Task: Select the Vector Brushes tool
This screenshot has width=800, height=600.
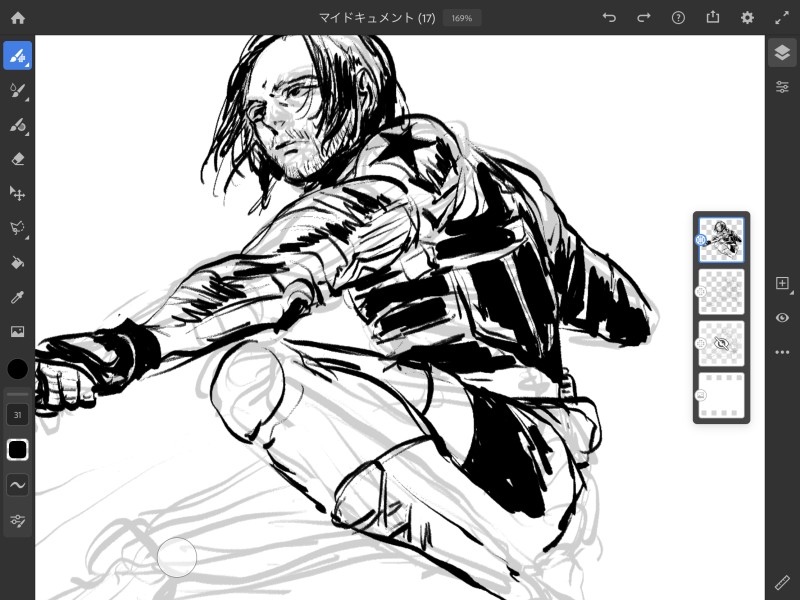Action: tap(17, 125)
